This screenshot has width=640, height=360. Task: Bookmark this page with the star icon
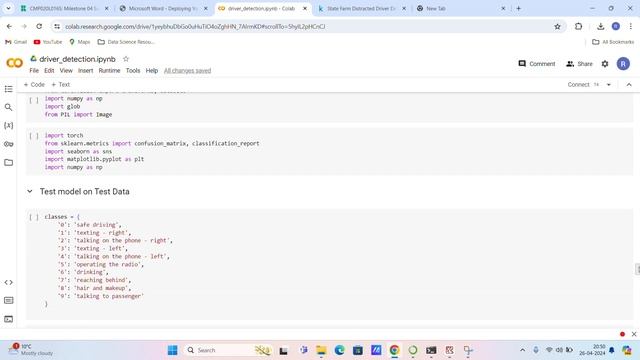[x=558, y=27]
